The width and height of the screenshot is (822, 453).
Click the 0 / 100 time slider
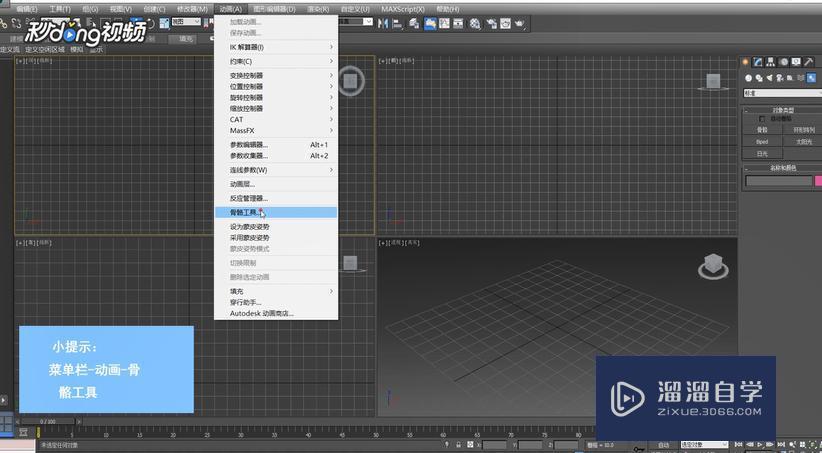click(49, 421)
